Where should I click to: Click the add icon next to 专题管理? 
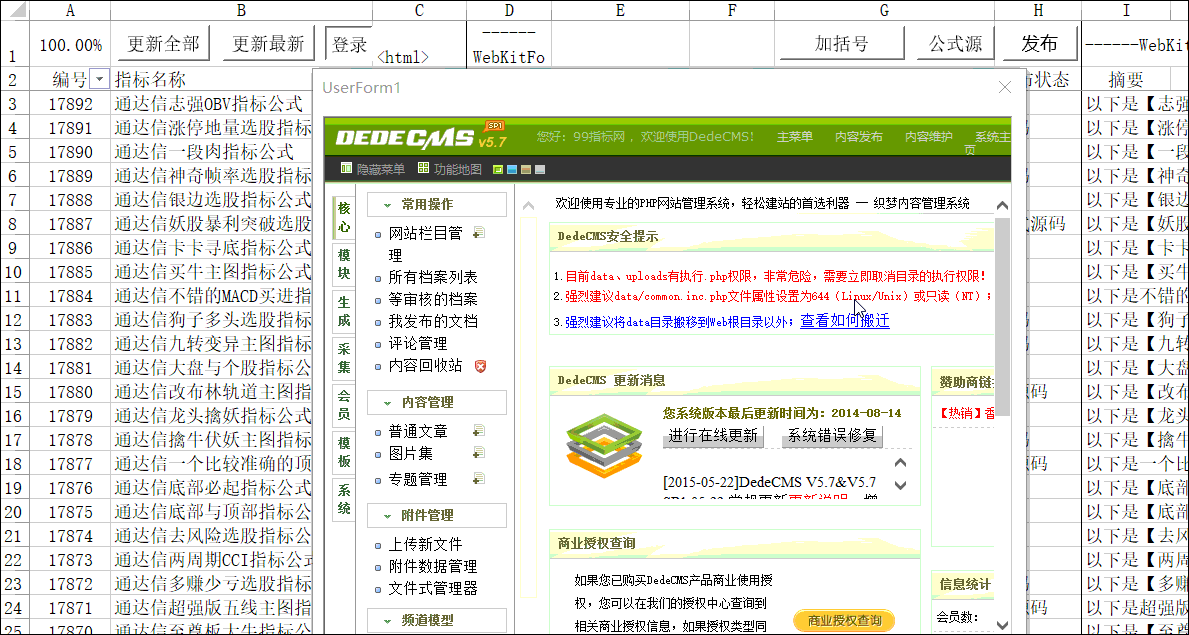click(x=479, y=479)
